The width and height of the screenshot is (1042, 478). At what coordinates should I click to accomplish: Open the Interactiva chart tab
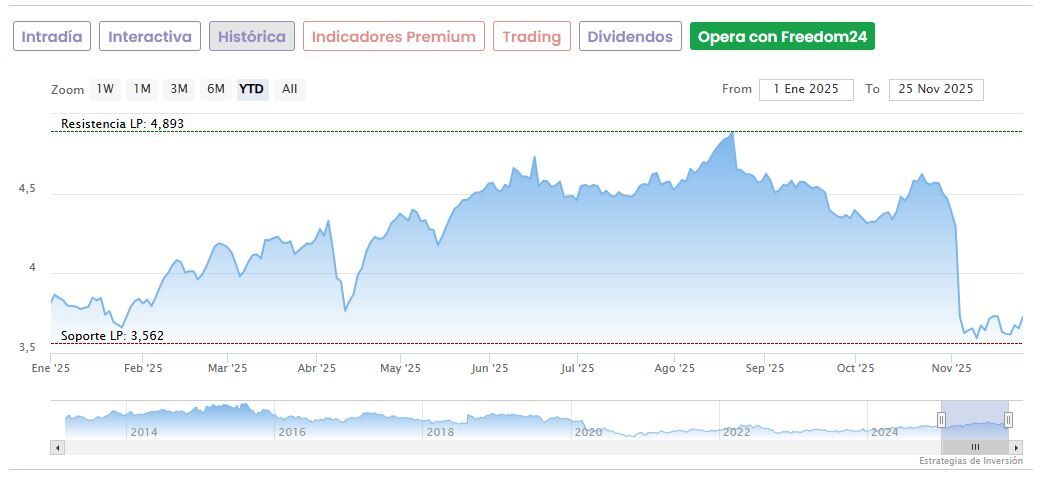(x=150, y=37)
